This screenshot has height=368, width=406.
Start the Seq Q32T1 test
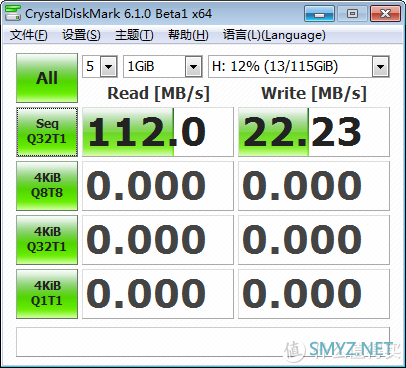pyautogui.click(x=47, y=132)
